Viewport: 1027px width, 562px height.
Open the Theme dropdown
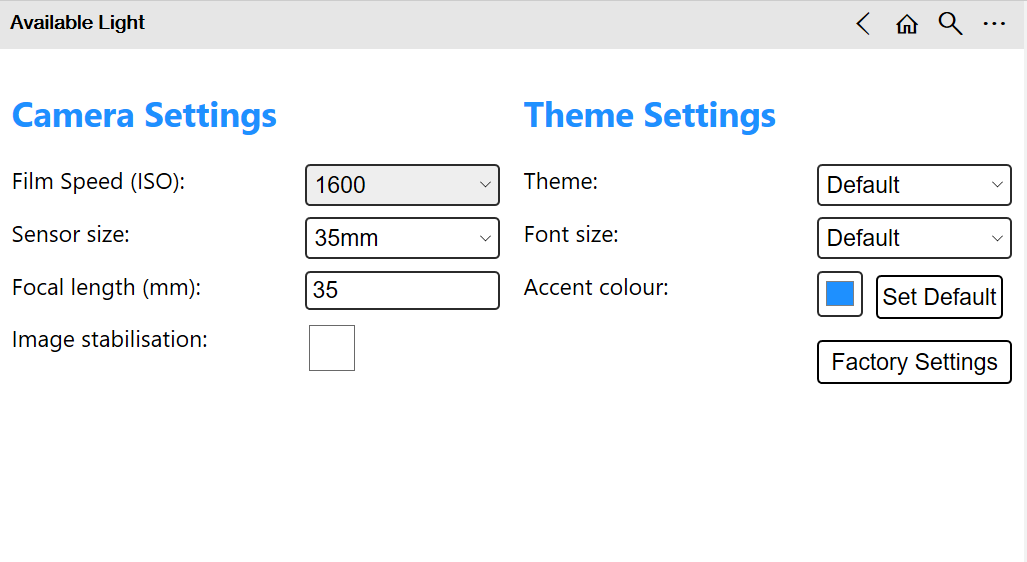tap(914, 185)
